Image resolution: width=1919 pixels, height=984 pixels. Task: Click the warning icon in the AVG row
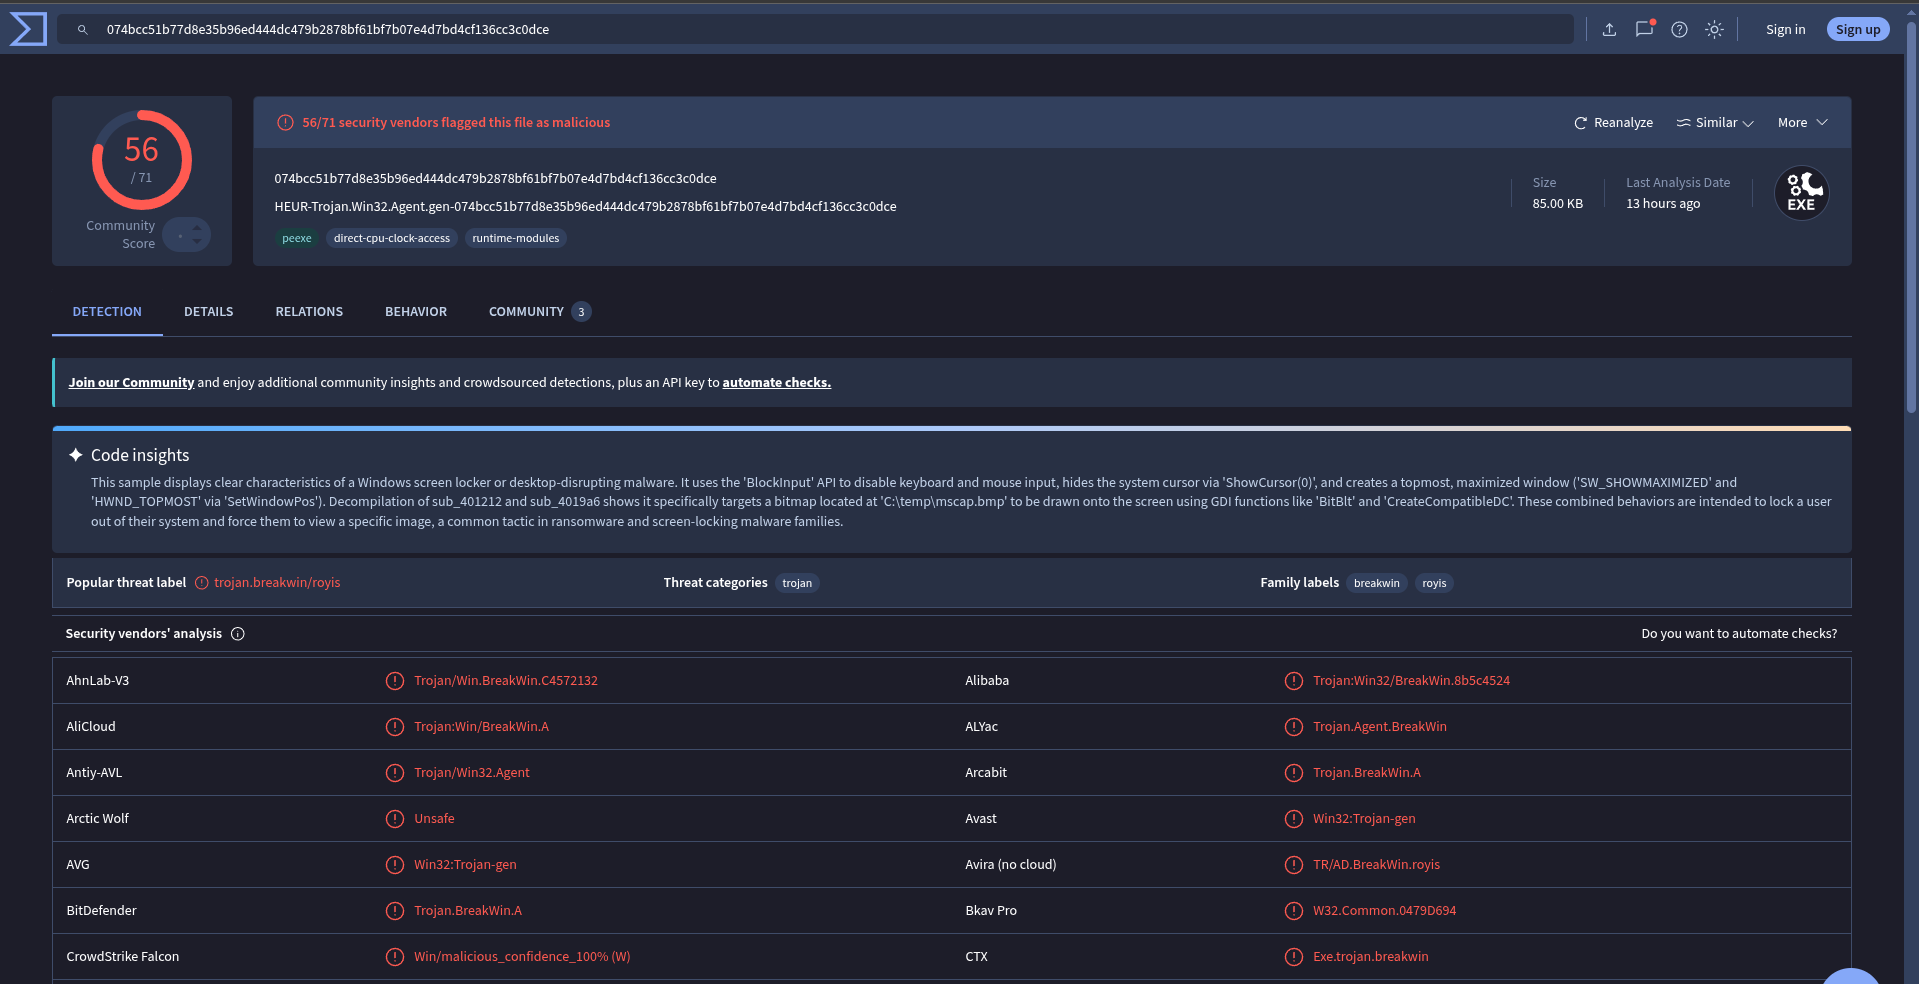pos(395,865)
